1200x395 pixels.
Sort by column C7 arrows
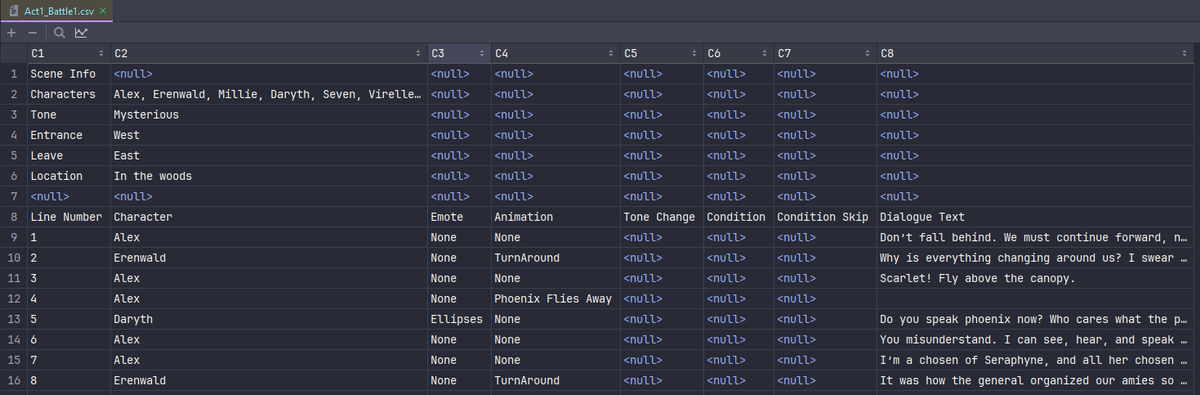[866, 53]
